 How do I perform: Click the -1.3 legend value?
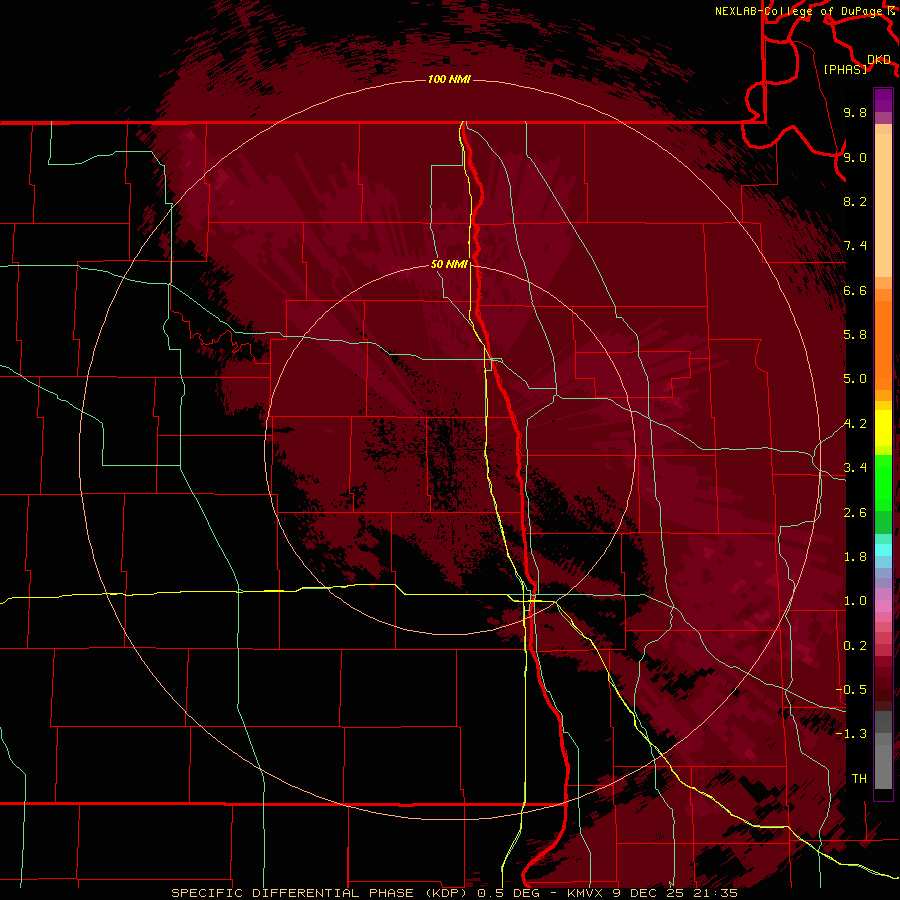click(851, 734)
